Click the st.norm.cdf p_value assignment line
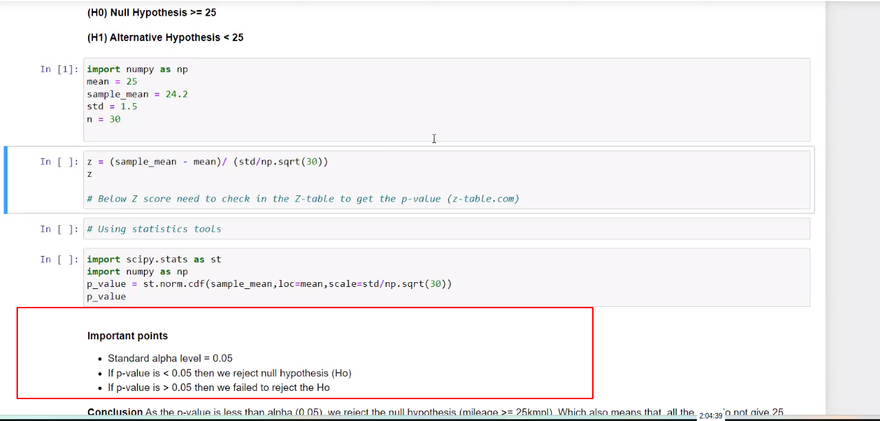 269,284
